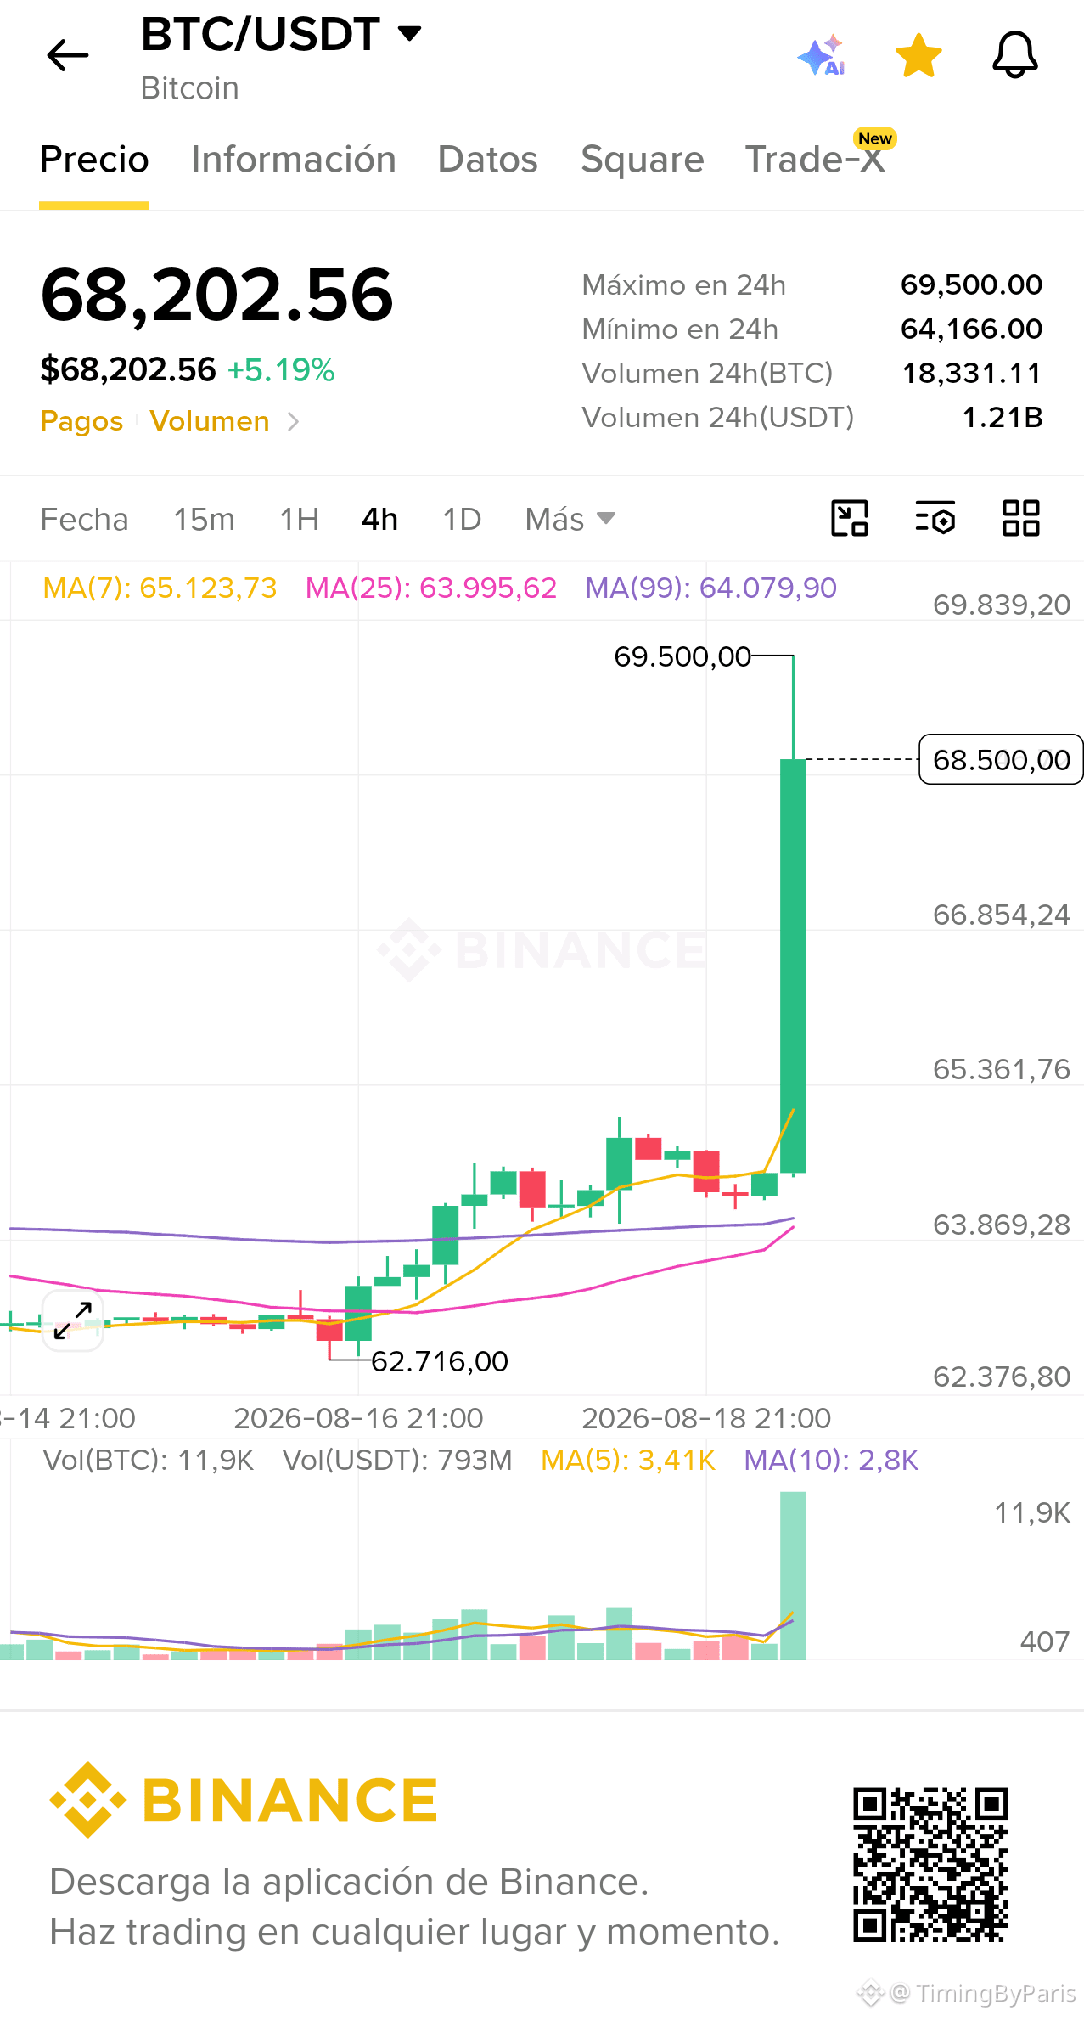Open price alerts bell icon

pos(1014,55)
